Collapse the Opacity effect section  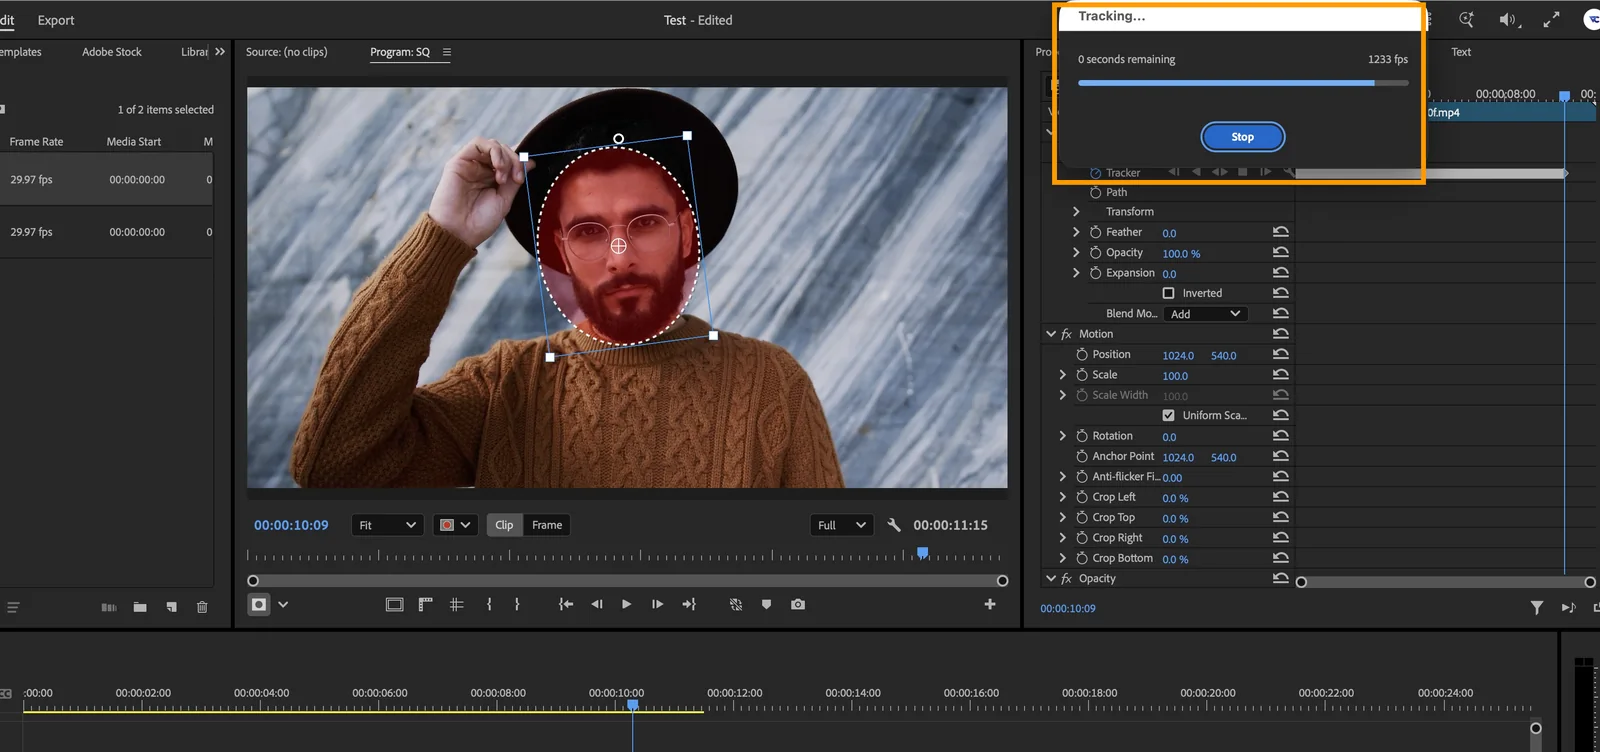[x=1051, y=578]
